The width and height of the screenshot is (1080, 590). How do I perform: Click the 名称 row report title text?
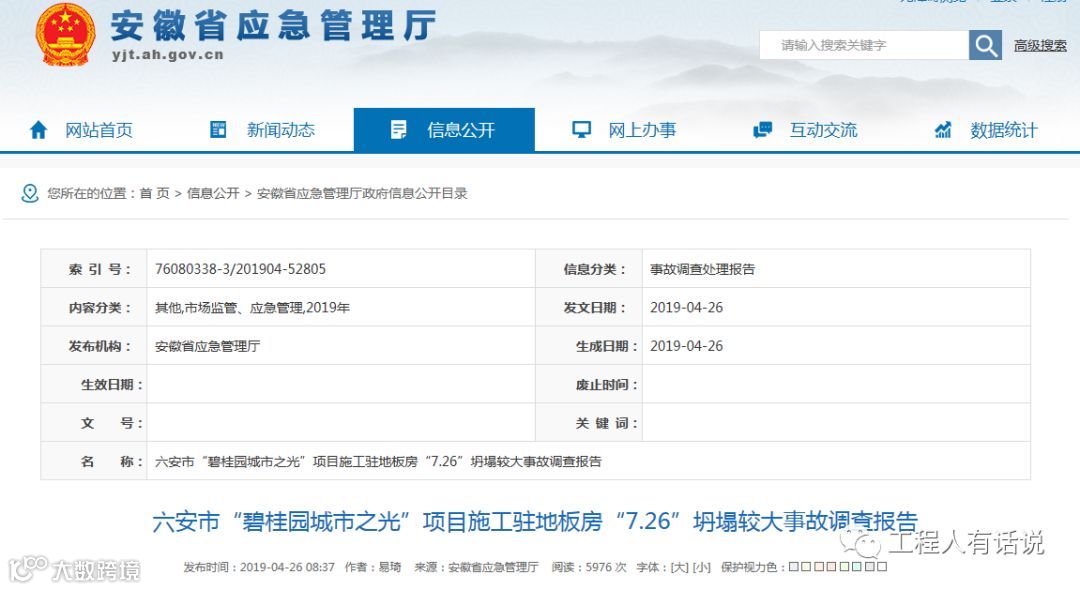point(378,461)
